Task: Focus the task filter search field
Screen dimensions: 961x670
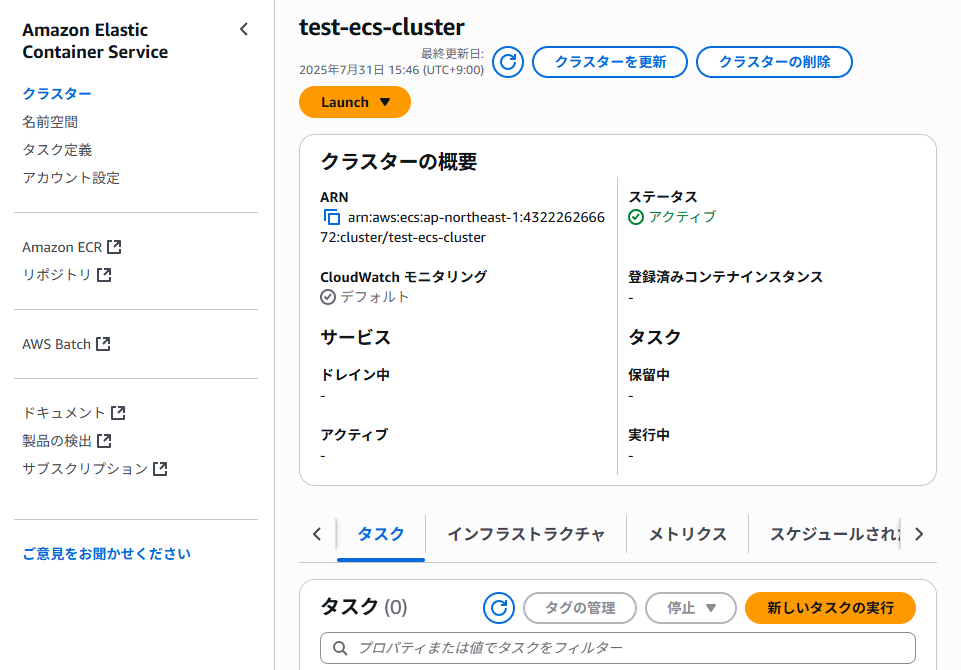Action: [618, 648]
